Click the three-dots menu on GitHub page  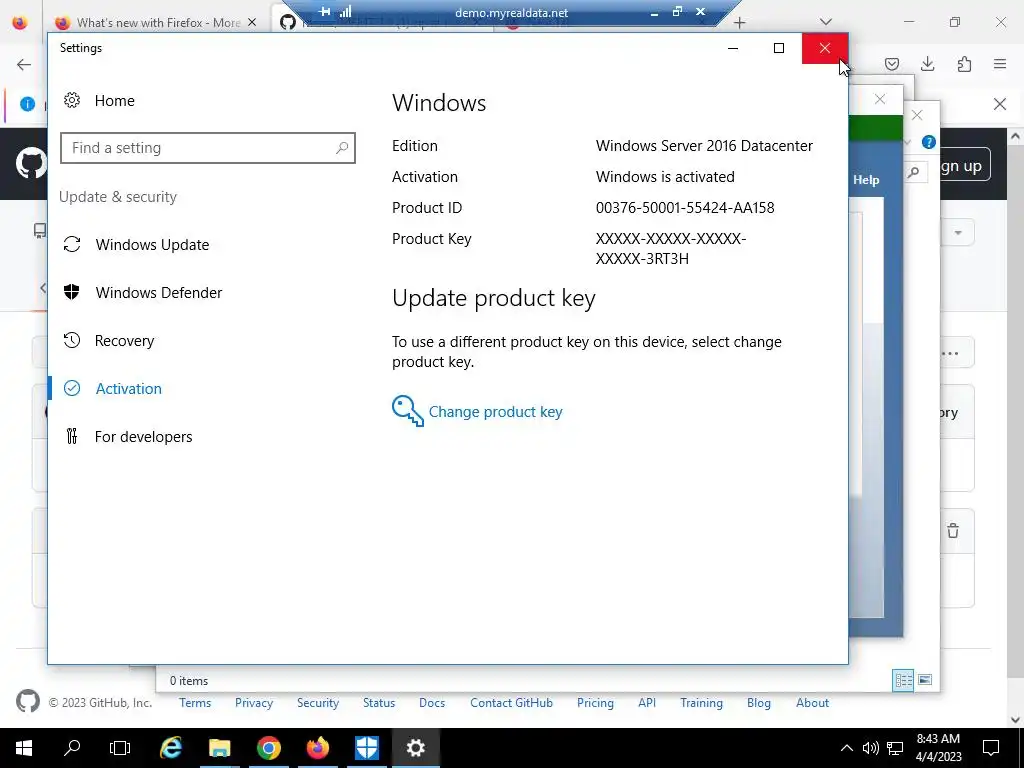click(x=950, y=354)
